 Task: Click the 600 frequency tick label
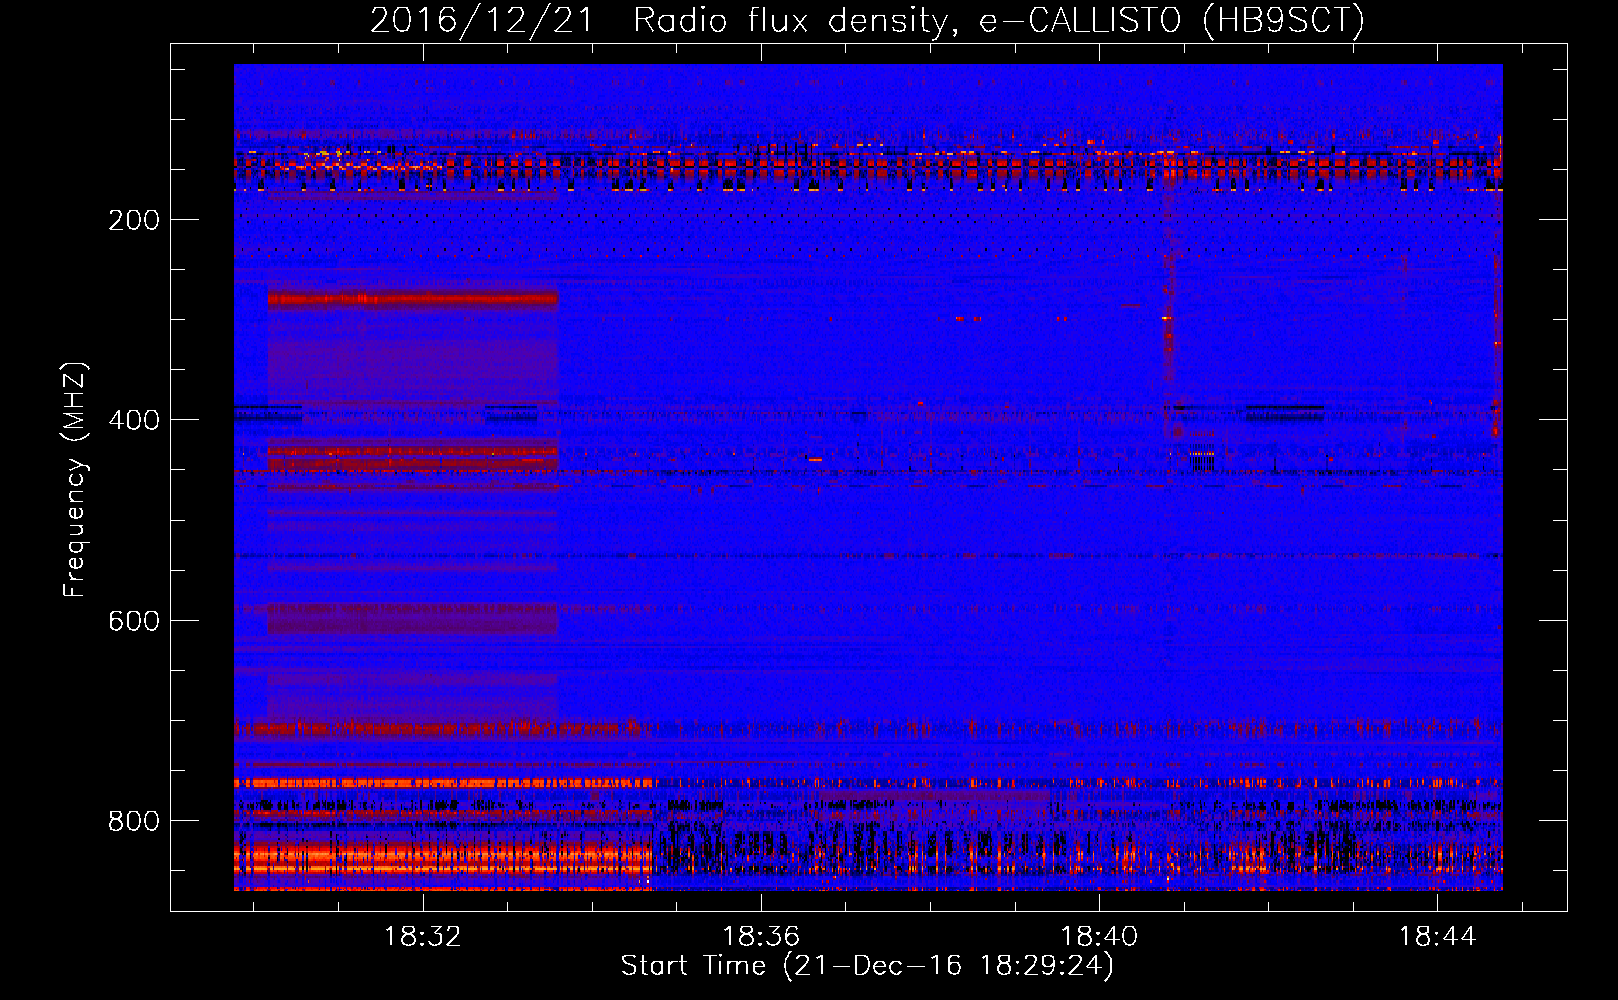tap(134, 621)
